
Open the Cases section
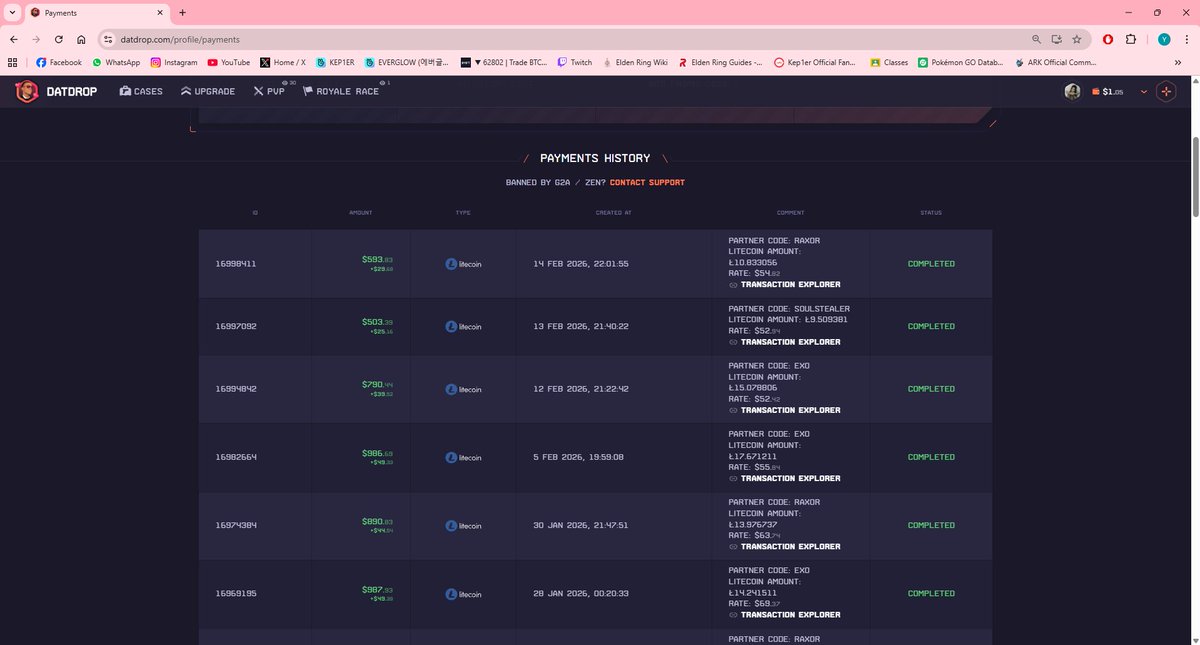[141, 91]
